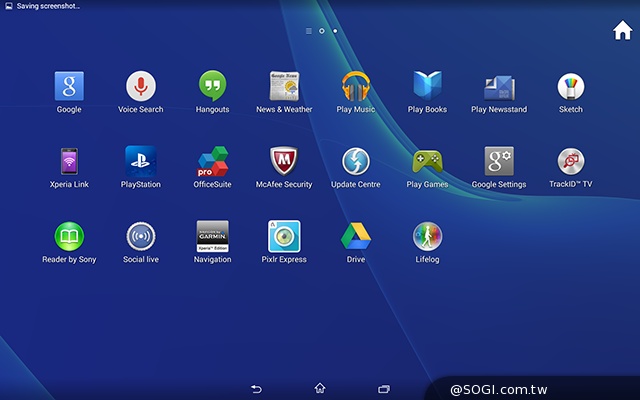Open Update Centre app

point(356,161)
